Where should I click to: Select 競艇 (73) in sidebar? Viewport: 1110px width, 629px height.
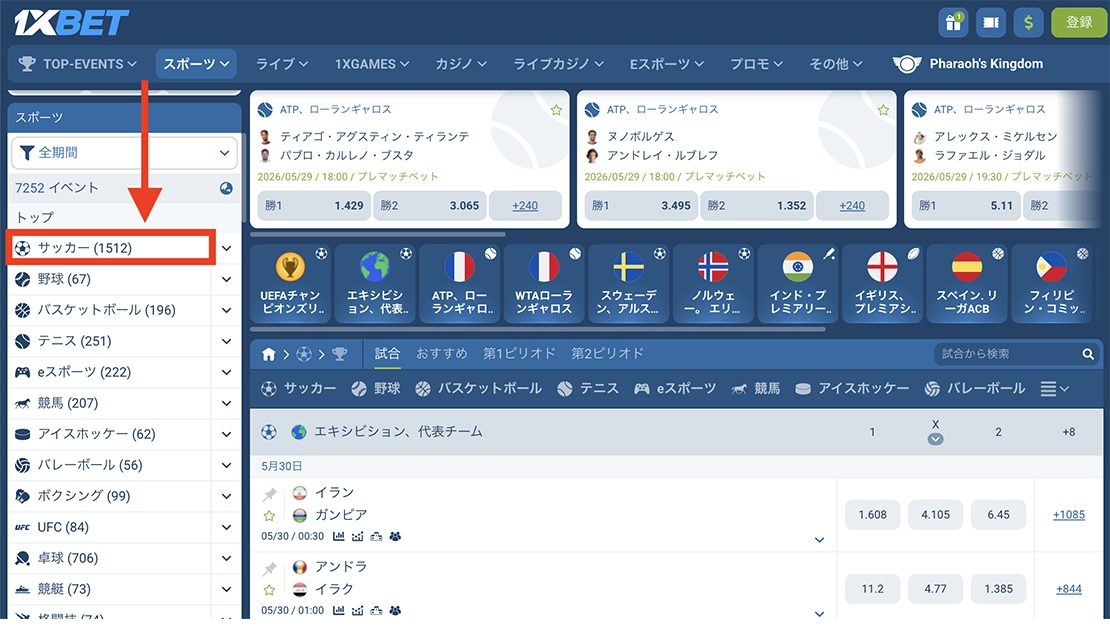[110, 589]
